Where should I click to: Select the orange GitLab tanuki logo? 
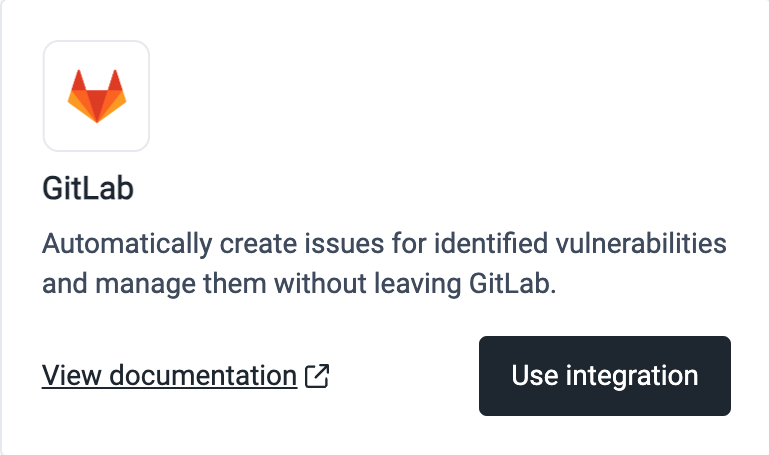(x=96, y=95)
